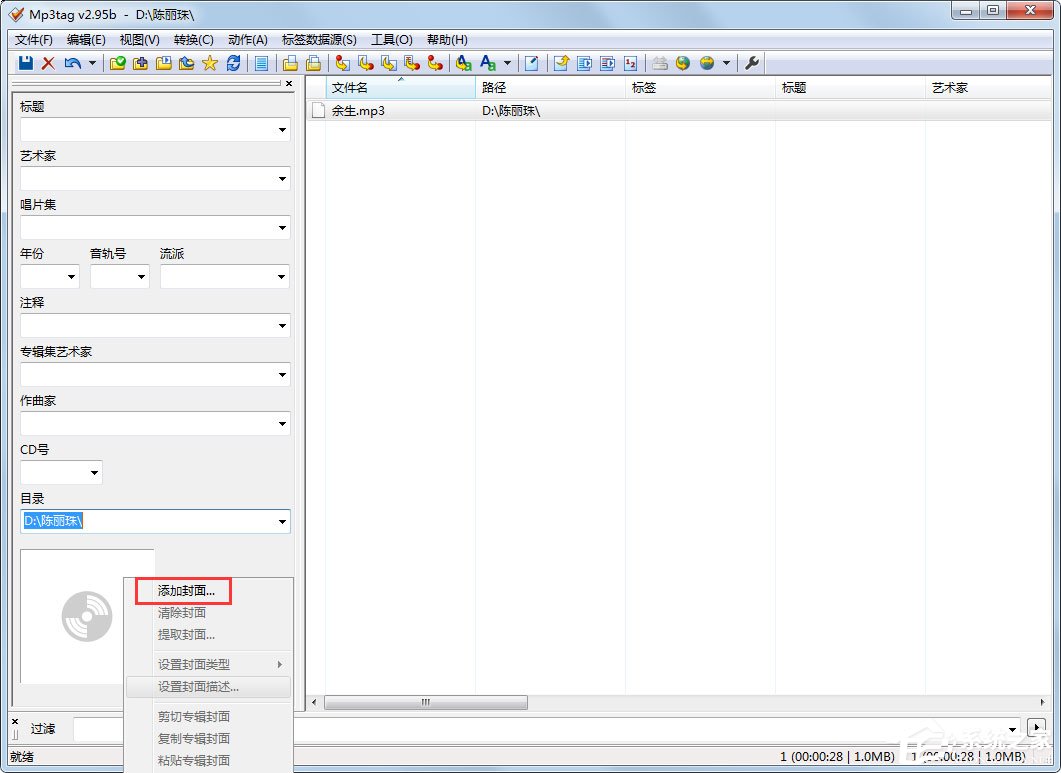Click the favorites star icon

[209, 63]
